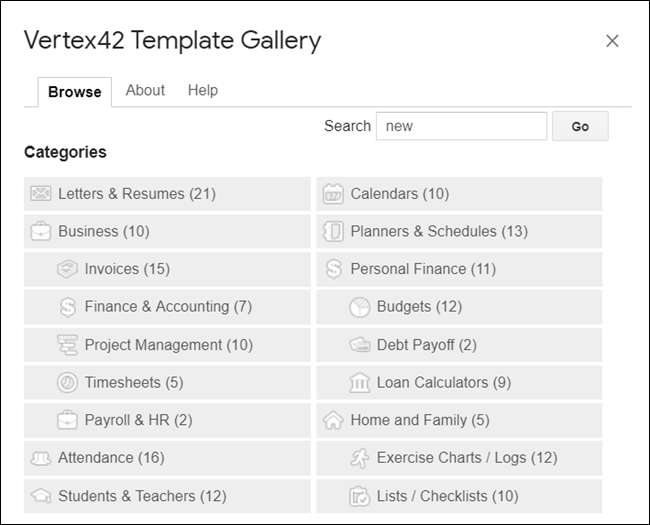
Task: Click the calendar icon beside Calendars
Action: tap(333, 194)
